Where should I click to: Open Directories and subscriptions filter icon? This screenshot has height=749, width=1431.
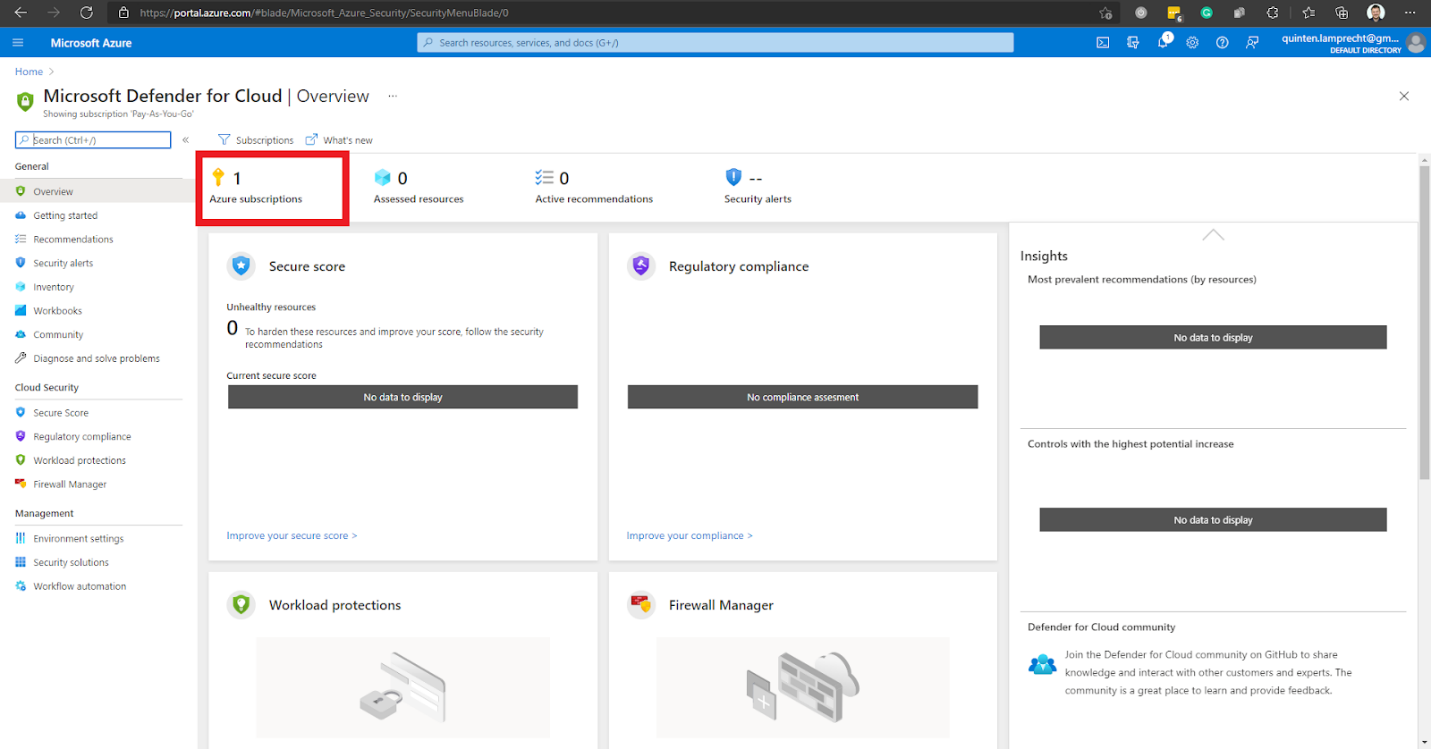[x=1132, y=43]
